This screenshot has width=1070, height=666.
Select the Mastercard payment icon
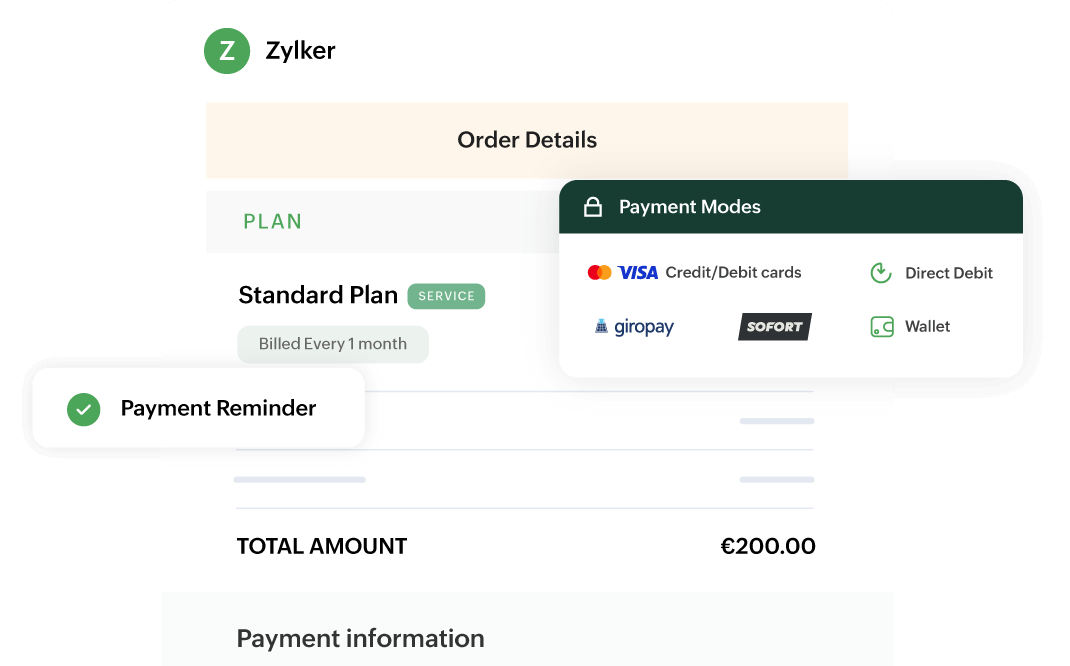[x=600, y=271]
